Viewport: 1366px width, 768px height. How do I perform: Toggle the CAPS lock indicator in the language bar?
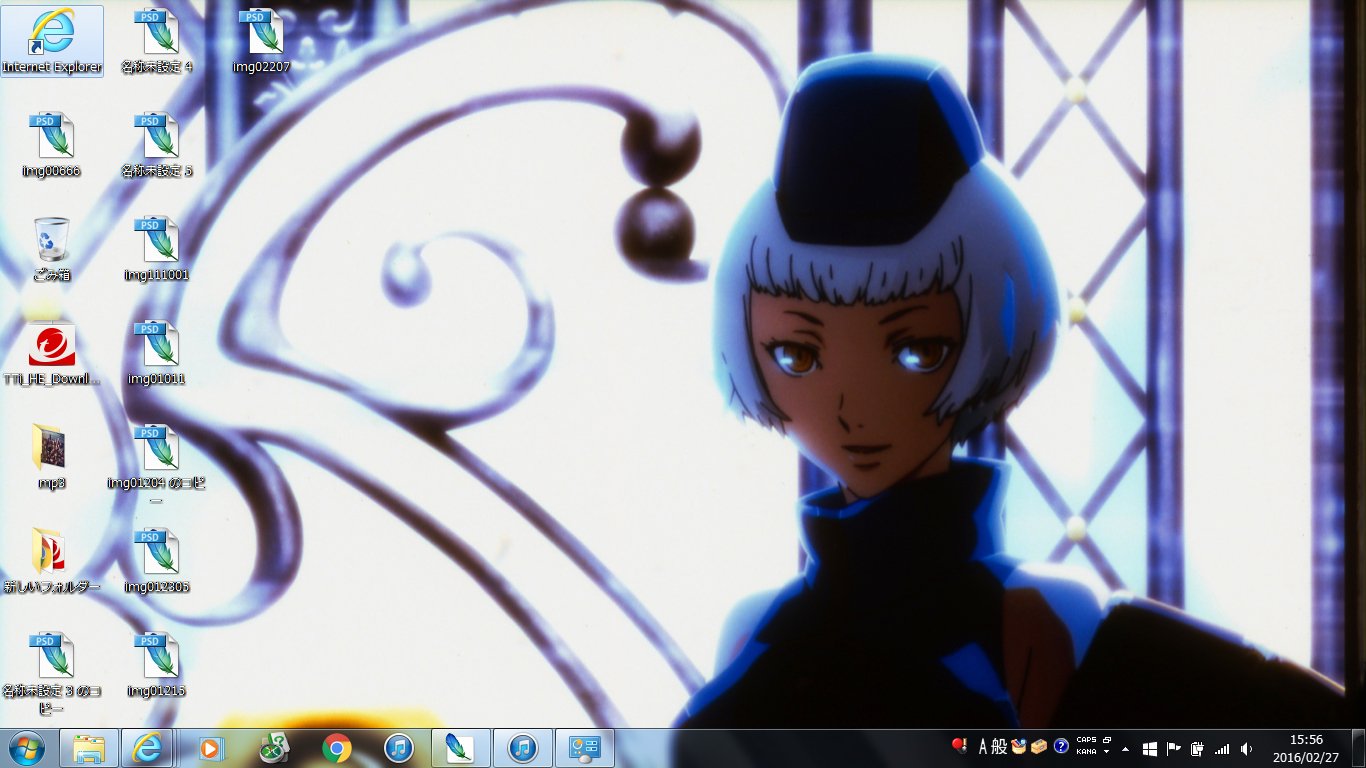(1086, 739)
